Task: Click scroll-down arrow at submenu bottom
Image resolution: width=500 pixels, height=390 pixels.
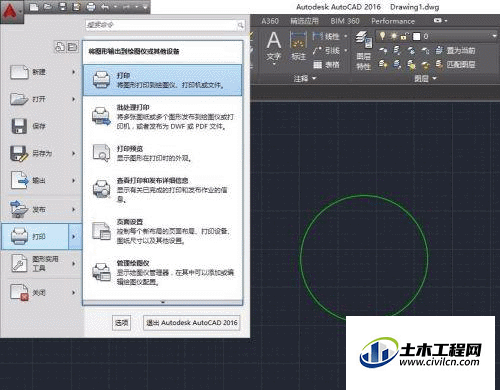Action: pyautogui.click(x=163, y=302)
